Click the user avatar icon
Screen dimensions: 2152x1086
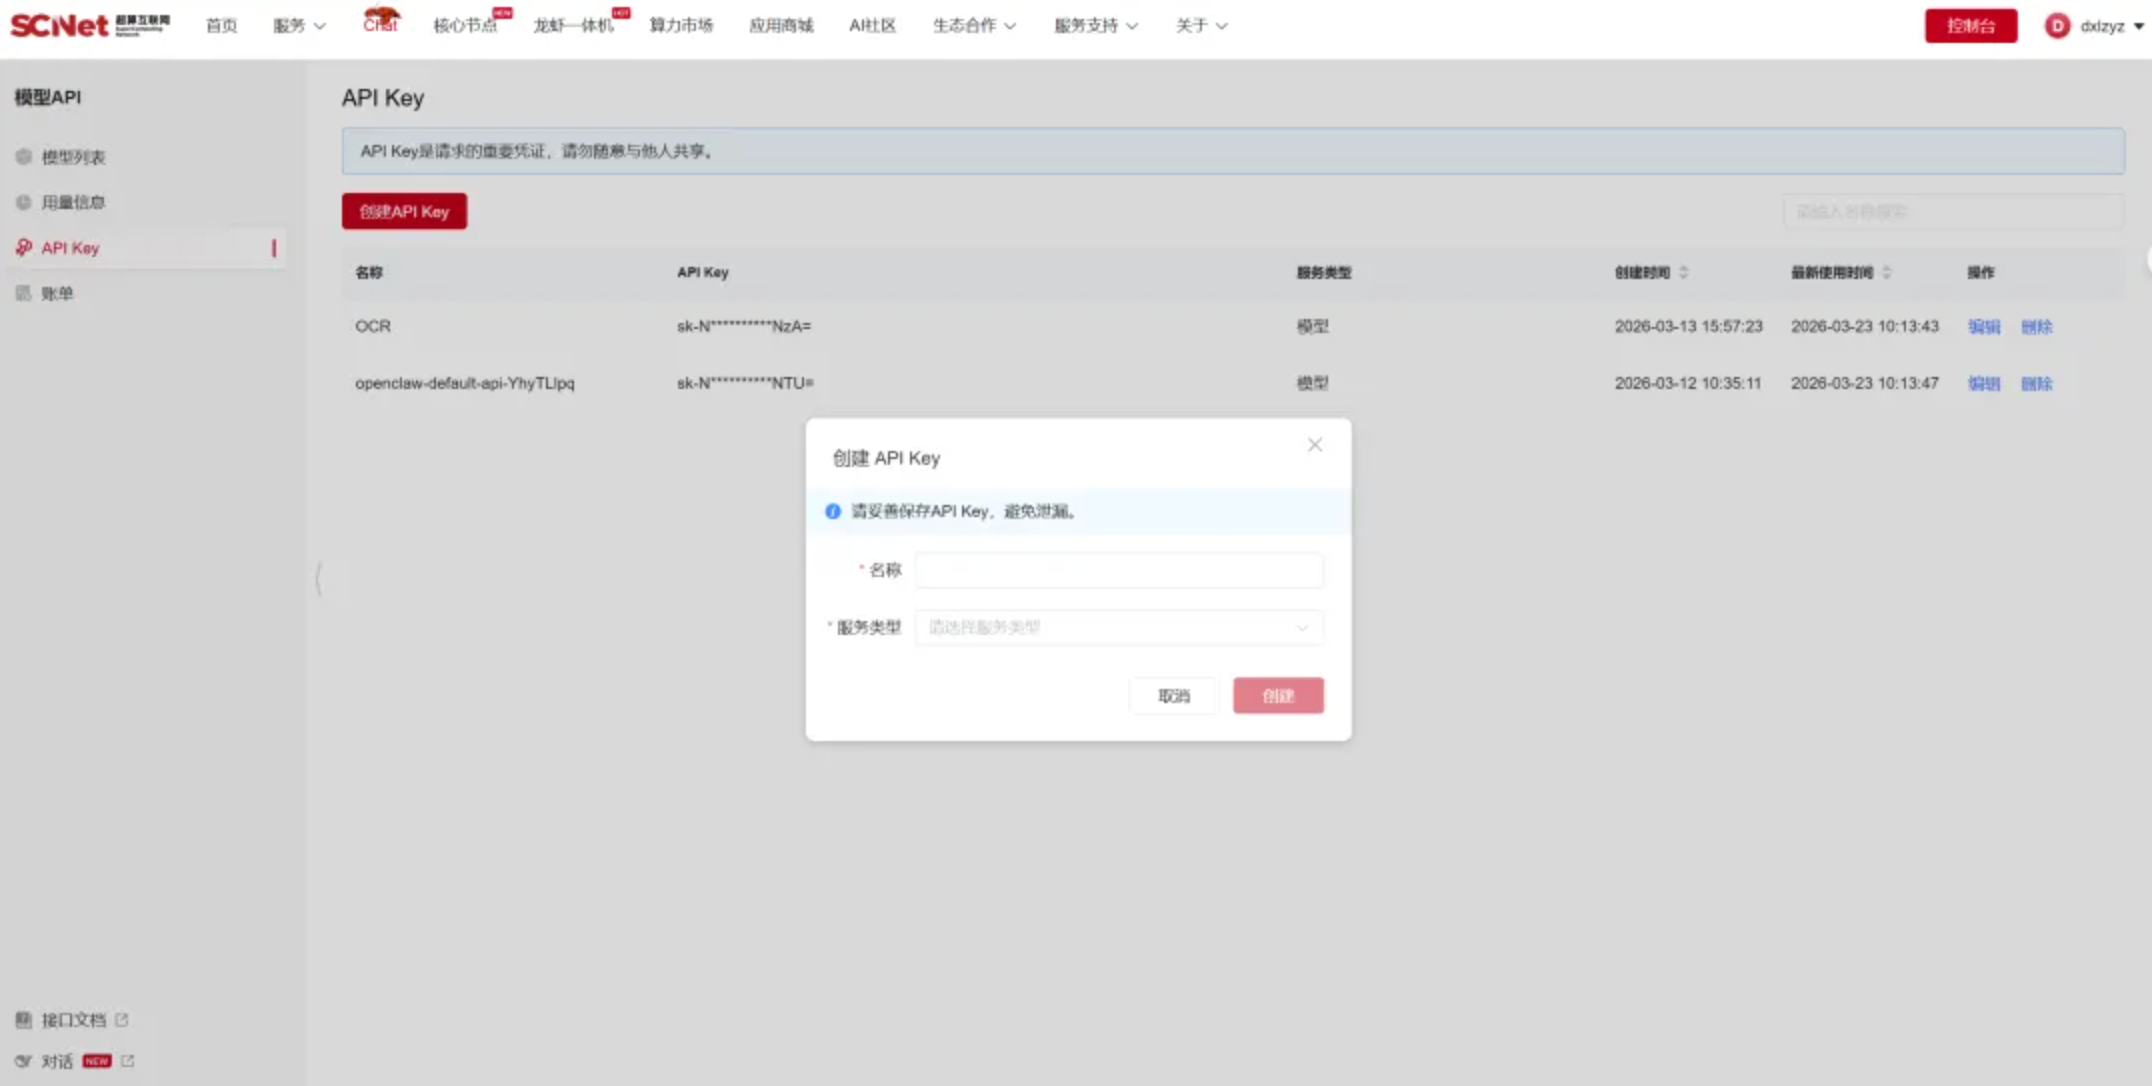click(2056, 26)
